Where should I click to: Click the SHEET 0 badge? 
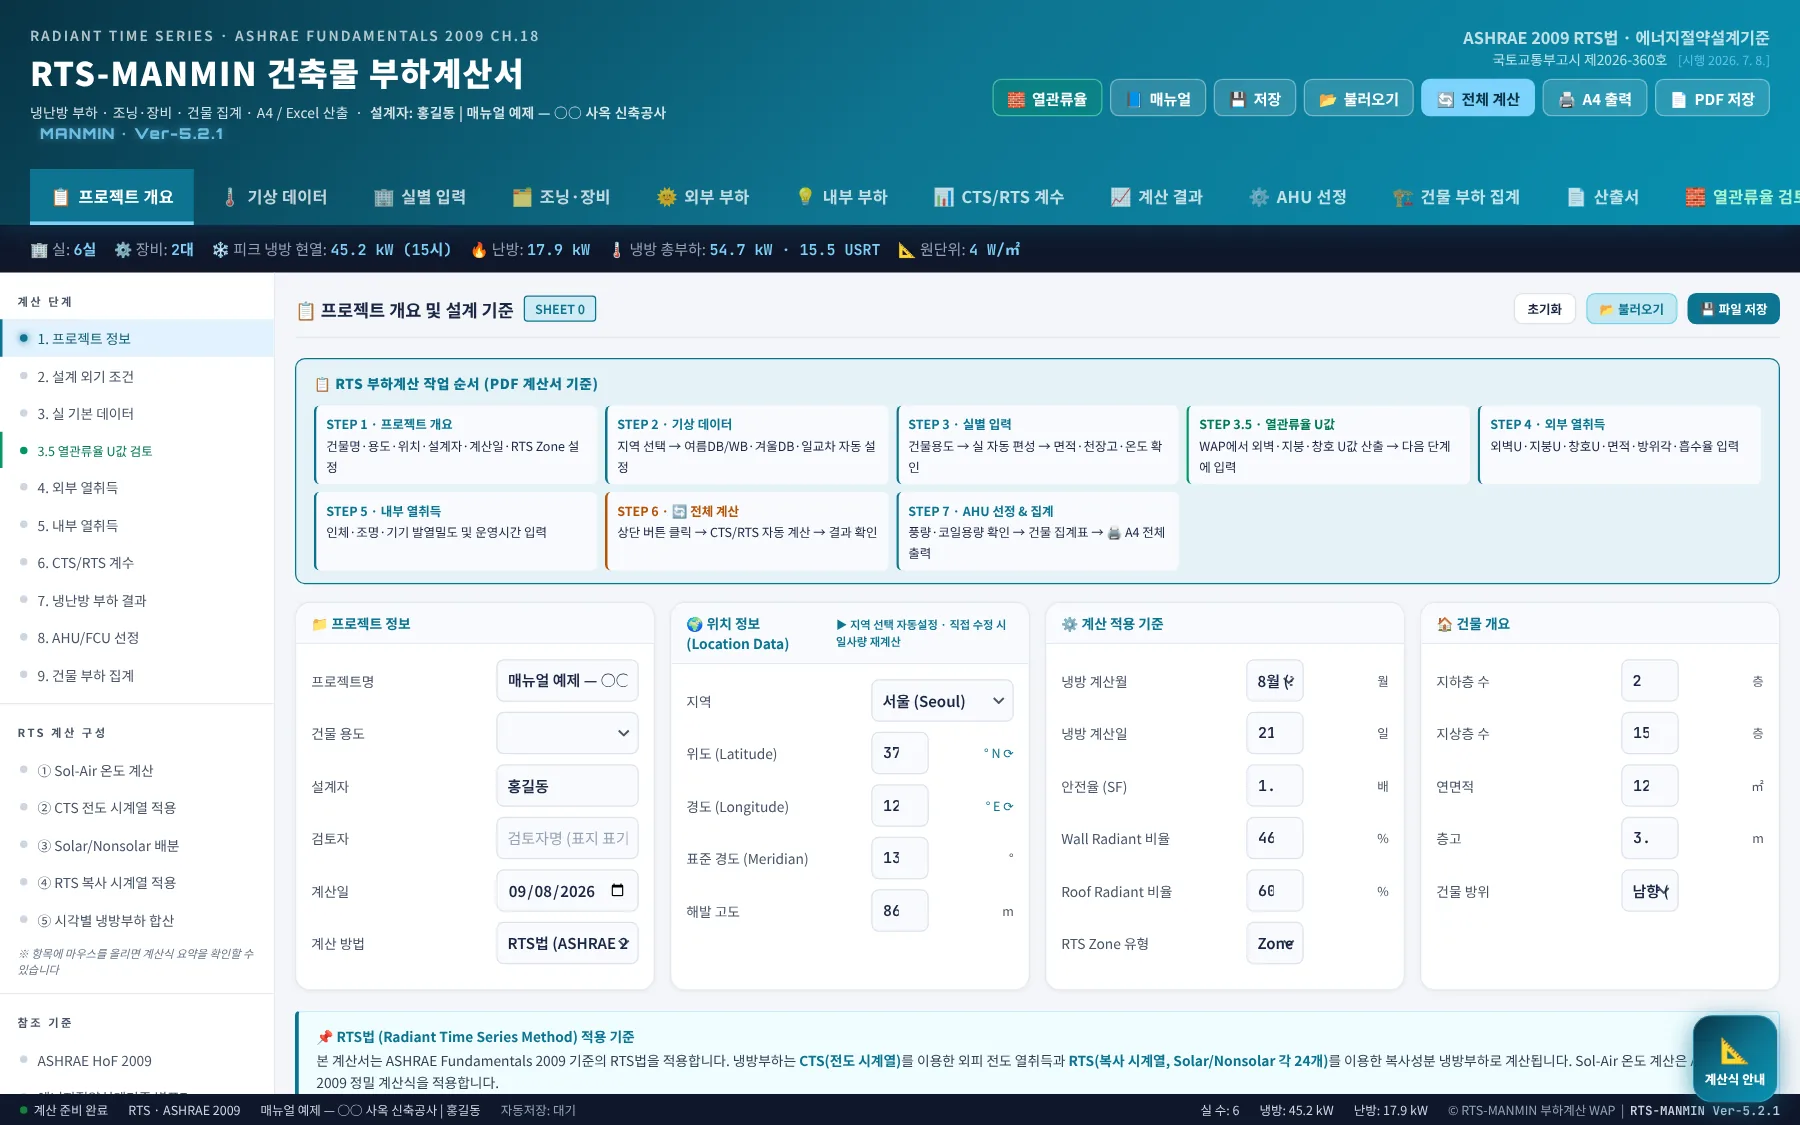(x=560, y=309)
